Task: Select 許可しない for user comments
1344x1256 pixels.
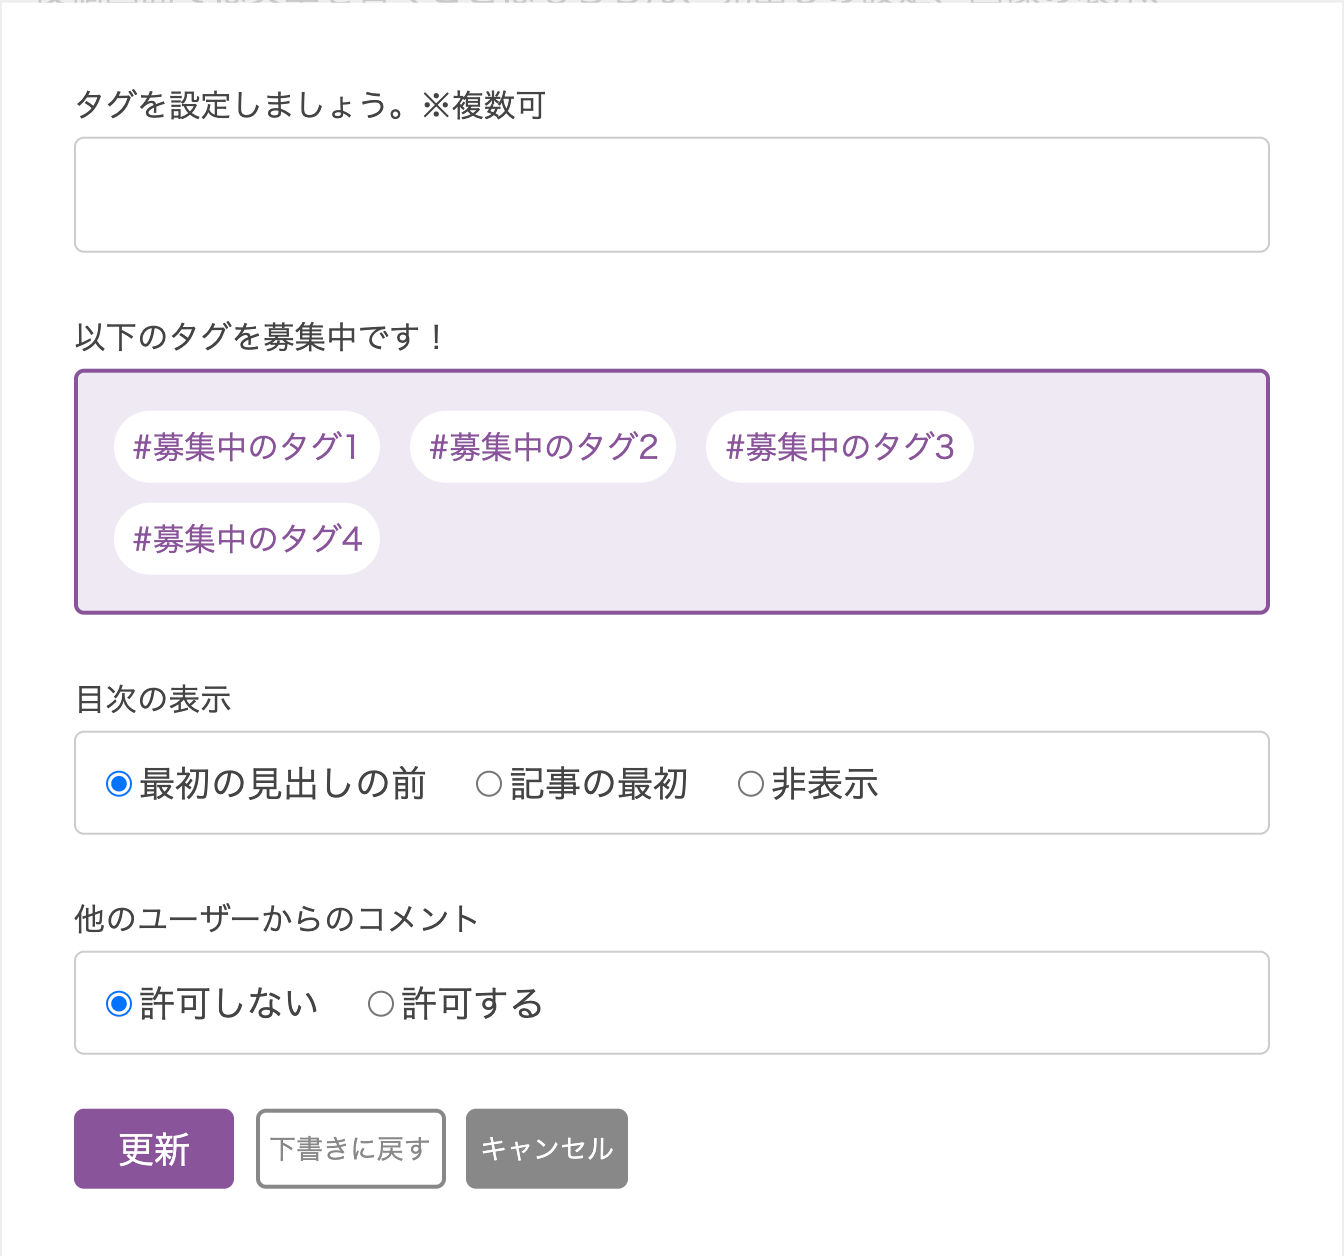Action: click(119, 1003)
